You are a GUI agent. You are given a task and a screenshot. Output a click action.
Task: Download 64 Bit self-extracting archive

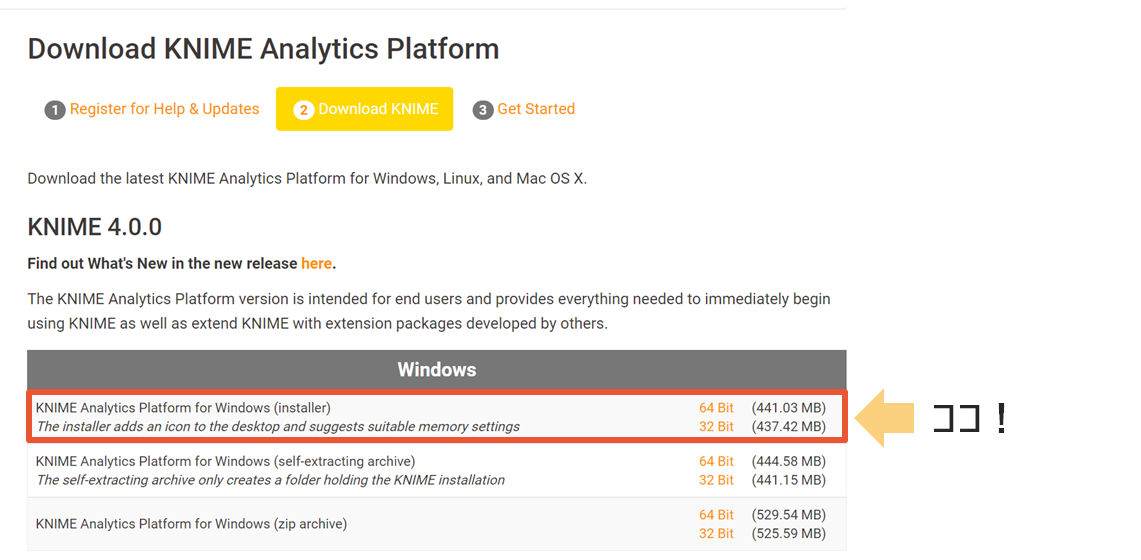coord(716,461)
